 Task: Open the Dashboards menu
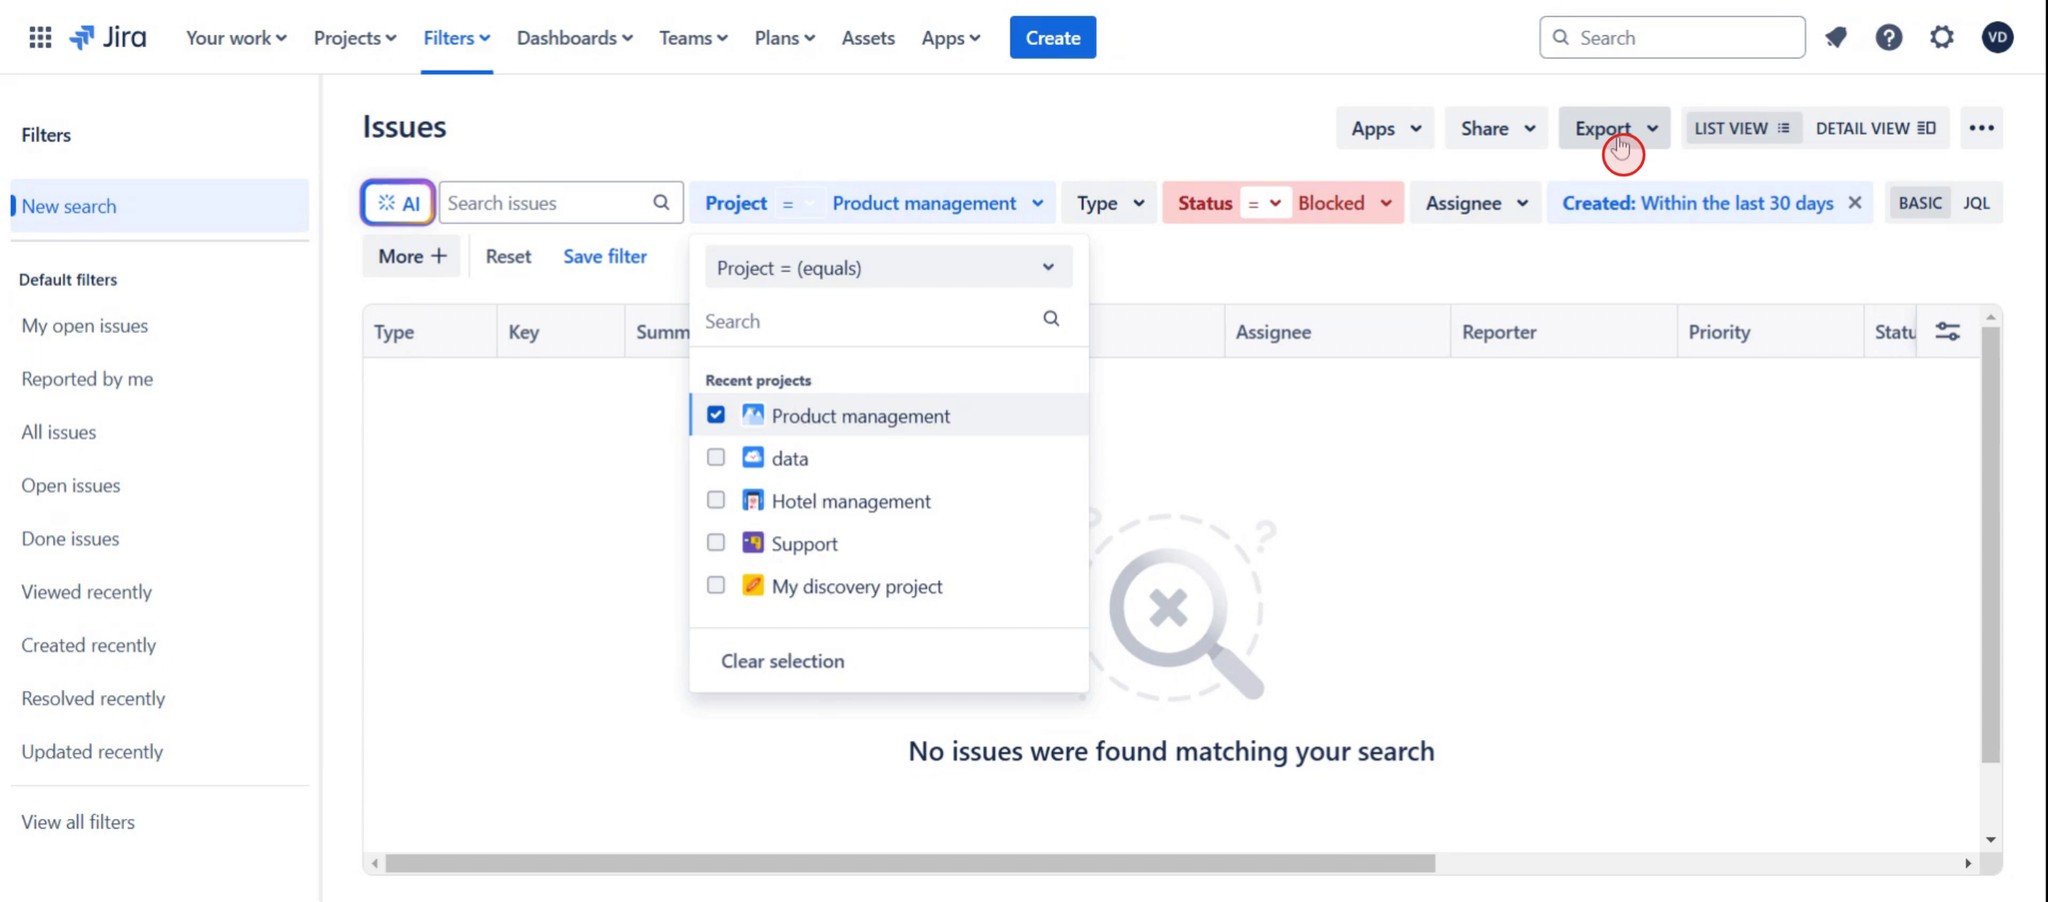pyautogui.click(x=574, y=37)
